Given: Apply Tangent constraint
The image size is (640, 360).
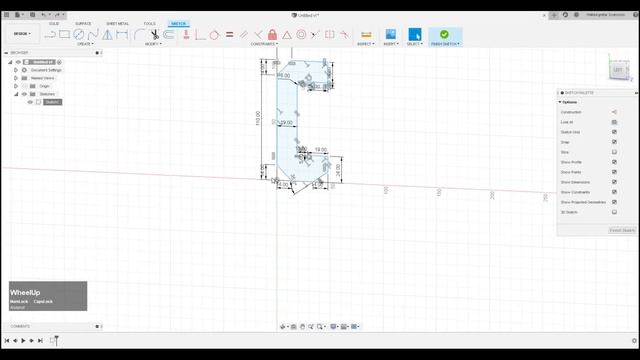Looking at the screenshot, I should coord(214,35).
